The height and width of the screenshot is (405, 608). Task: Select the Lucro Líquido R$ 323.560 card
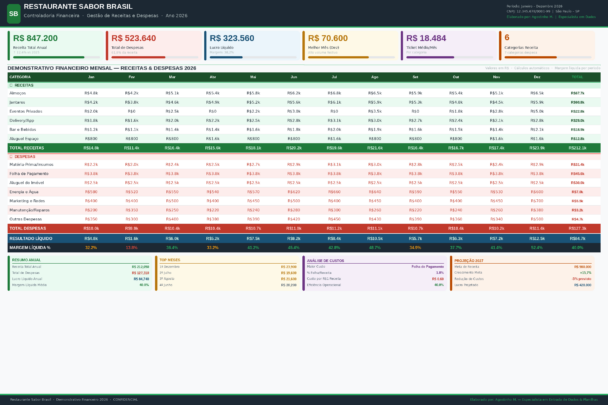click(x=250, y=45)
